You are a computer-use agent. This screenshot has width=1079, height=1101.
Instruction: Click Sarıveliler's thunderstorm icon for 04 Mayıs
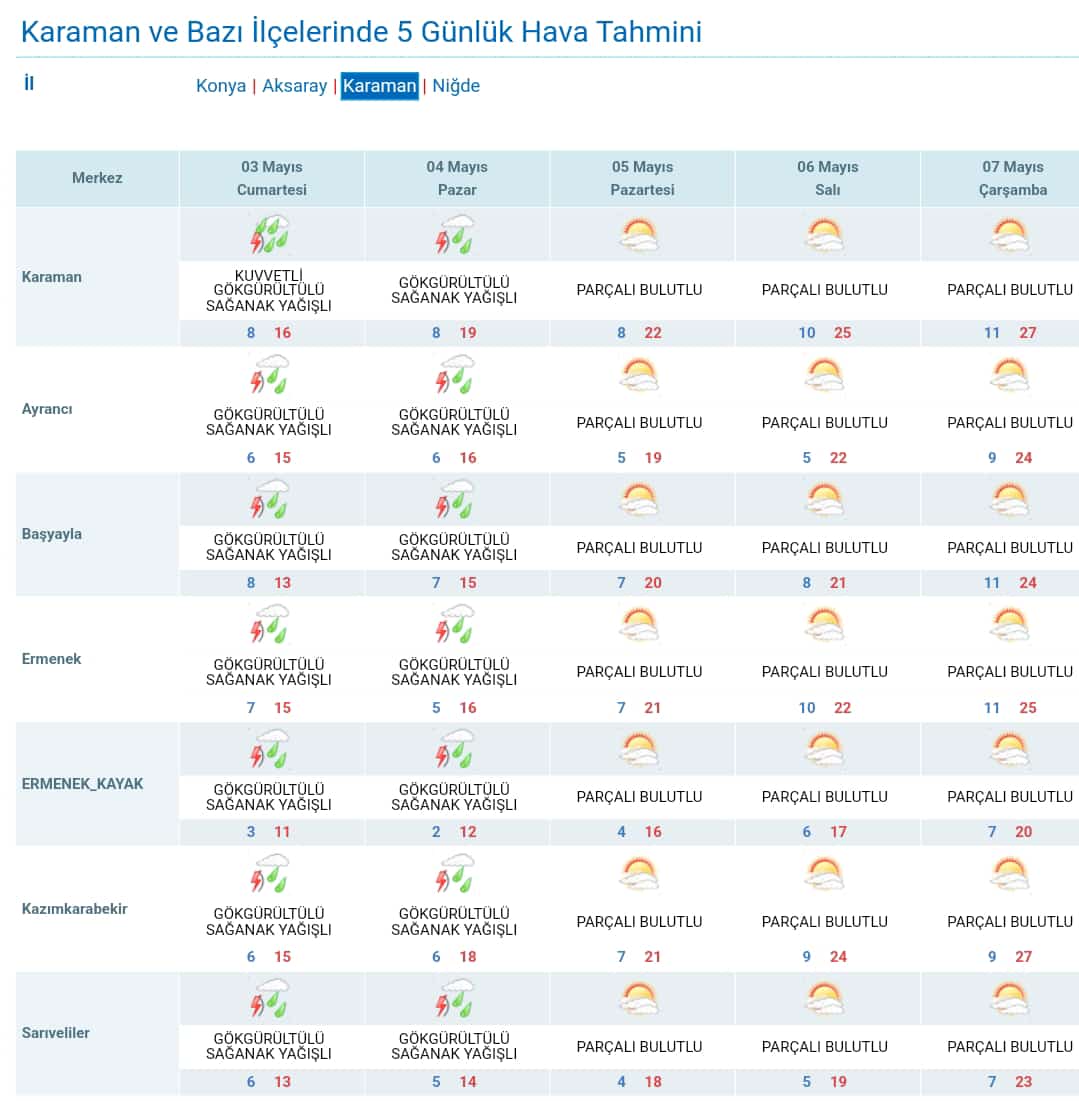[x=455, y=998]
